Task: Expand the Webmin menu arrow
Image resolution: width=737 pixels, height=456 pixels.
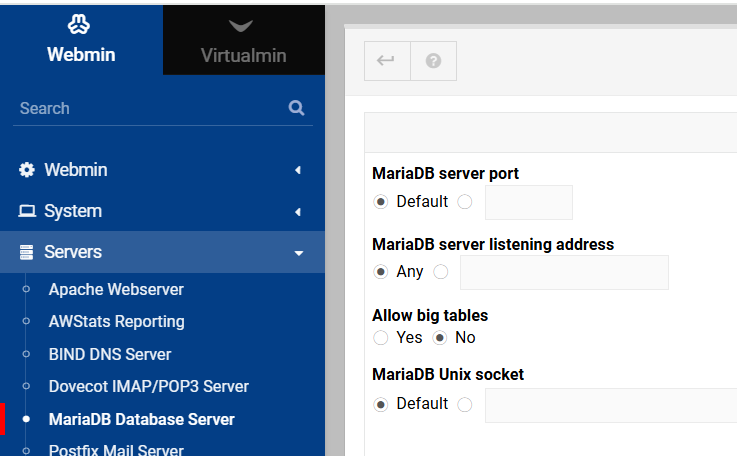Action: tap(297, 170)
